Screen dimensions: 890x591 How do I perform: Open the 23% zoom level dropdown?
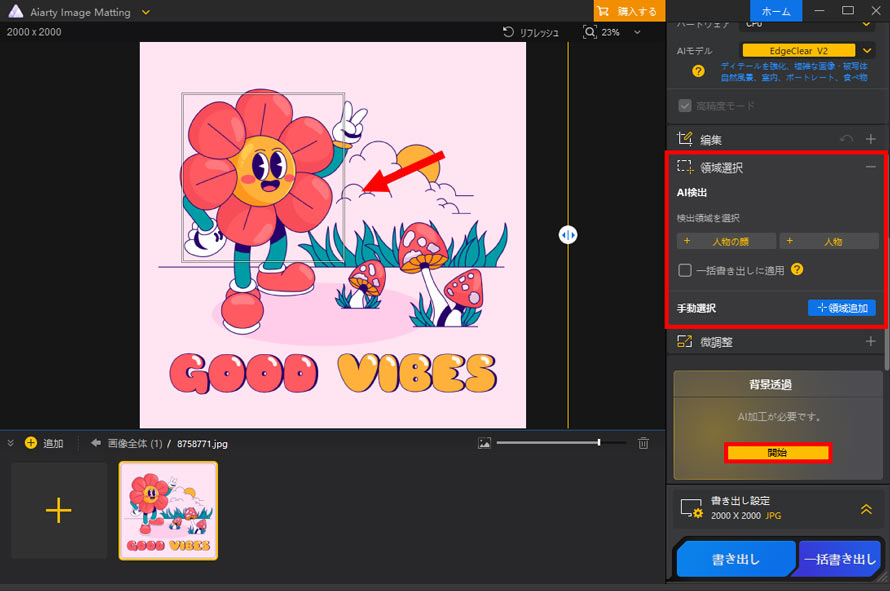pos(637,32)
